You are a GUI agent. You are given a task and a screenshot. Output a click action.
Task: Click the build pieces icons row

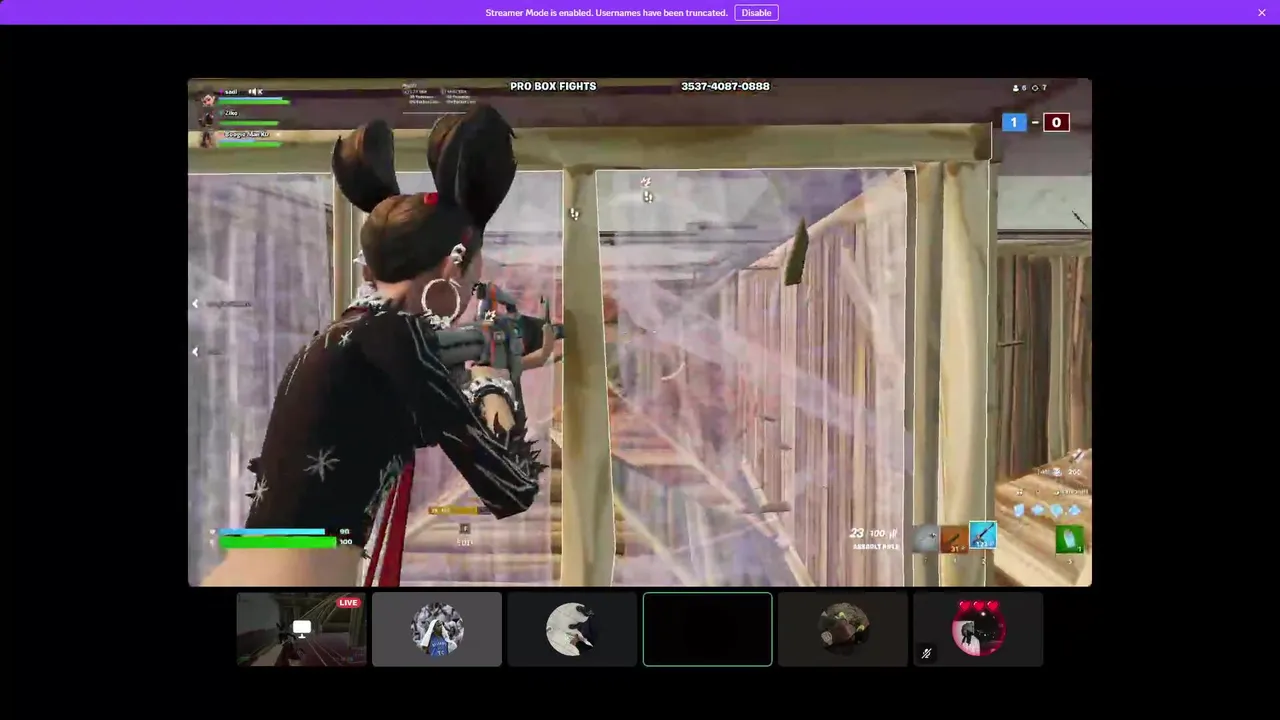[1047, 510]
